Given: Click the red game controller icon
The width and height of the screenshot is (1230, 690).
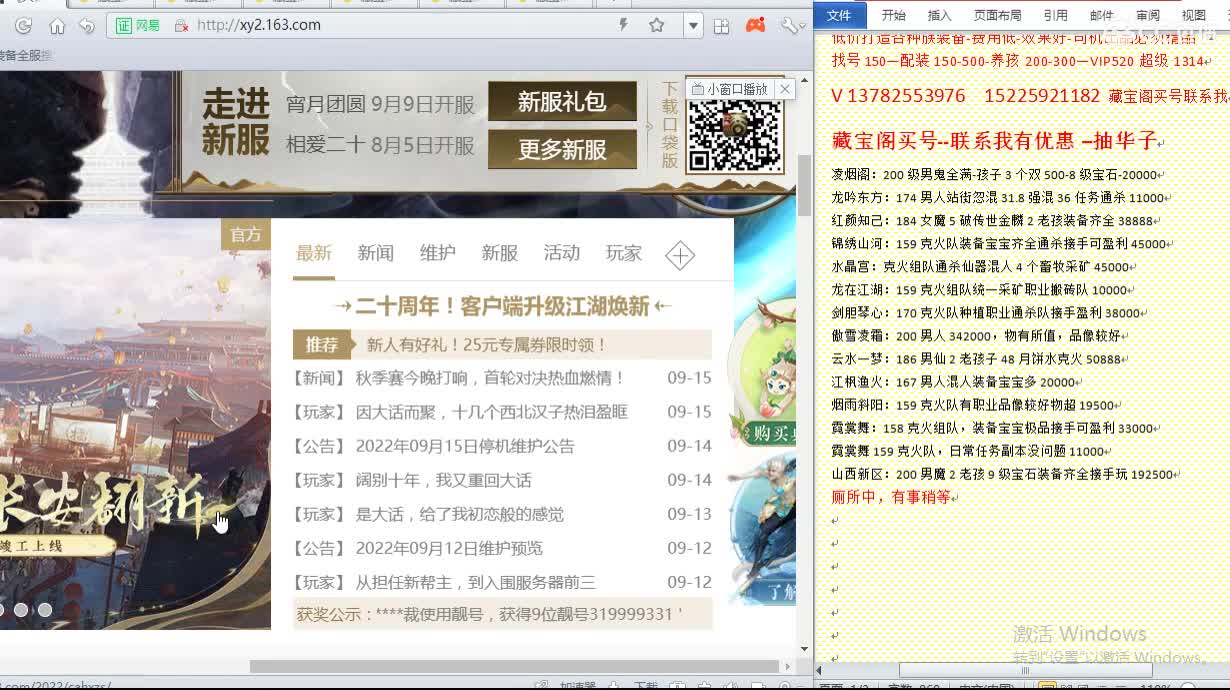Looking at the screenshot, I should tap(755, 25).
